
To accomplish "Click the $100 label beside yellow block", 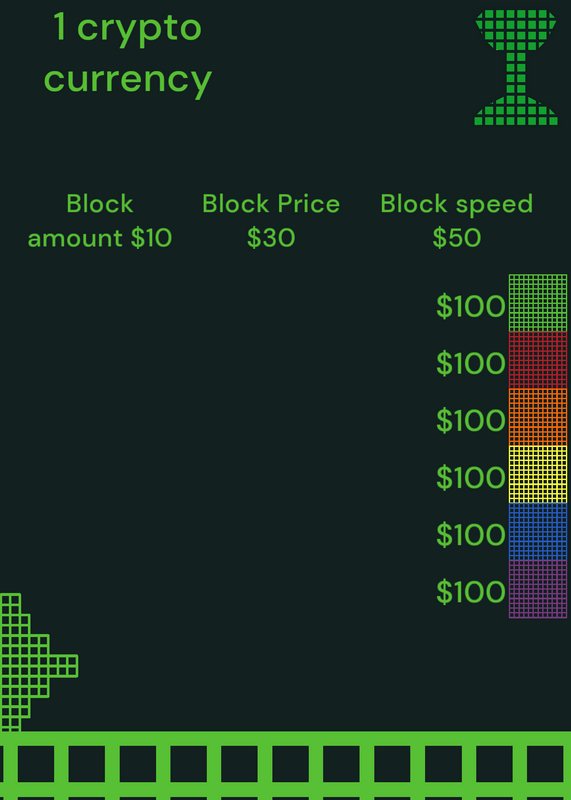I will pyautogui.click(x=470, y=478).
